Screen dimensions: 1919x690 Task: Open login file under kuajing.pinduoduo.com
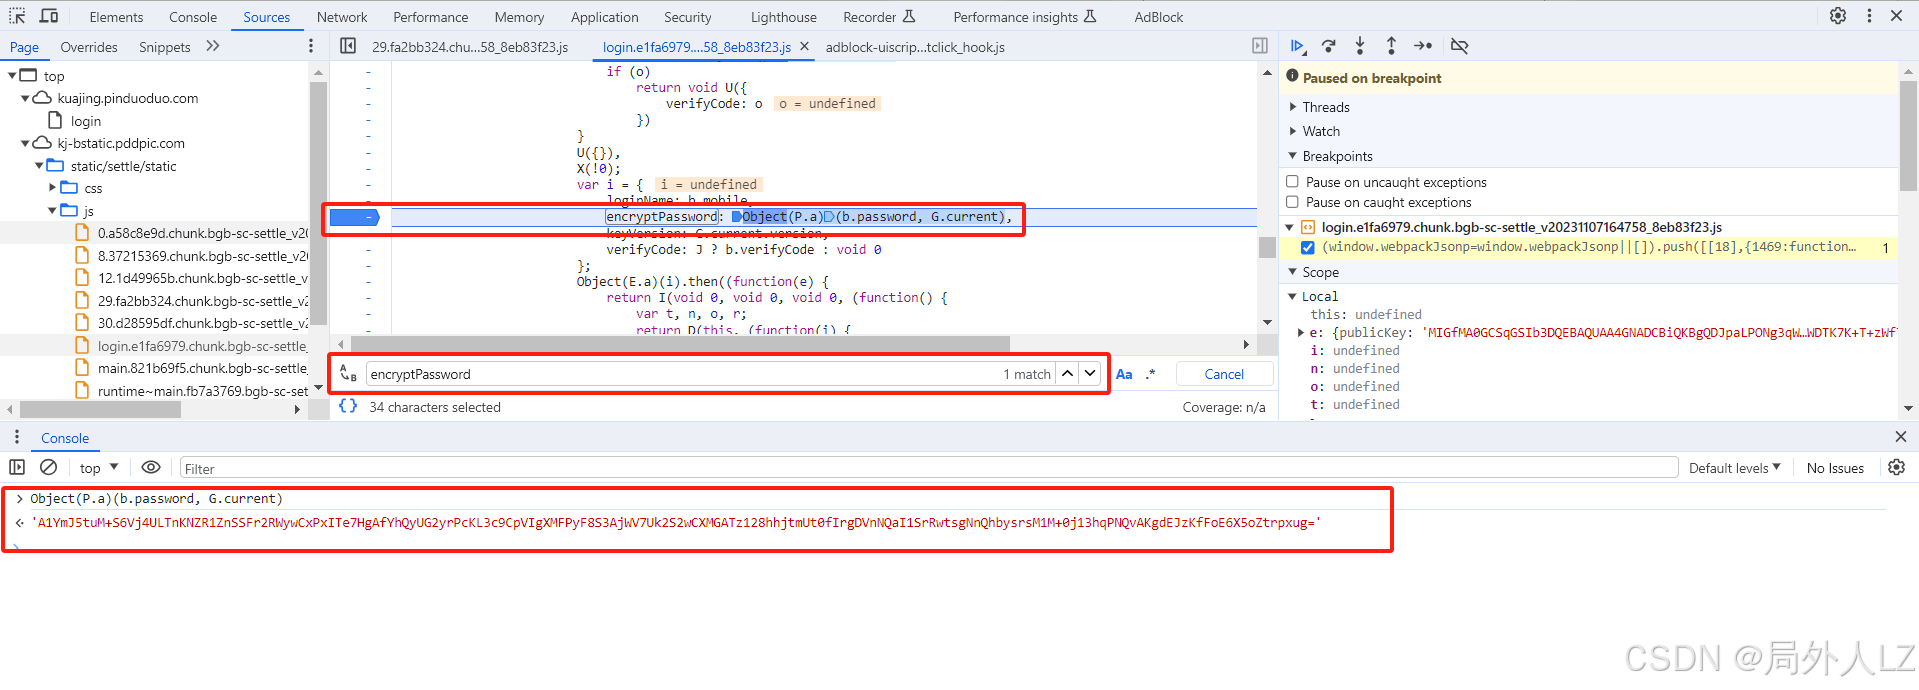(86, 121)
